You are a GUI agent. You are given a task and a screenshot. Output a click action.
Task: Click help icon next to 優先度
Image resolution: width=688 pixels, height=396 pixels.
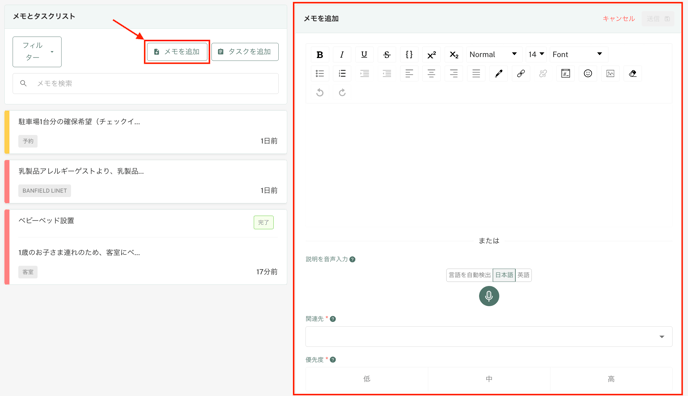click(x=333, y=360)
